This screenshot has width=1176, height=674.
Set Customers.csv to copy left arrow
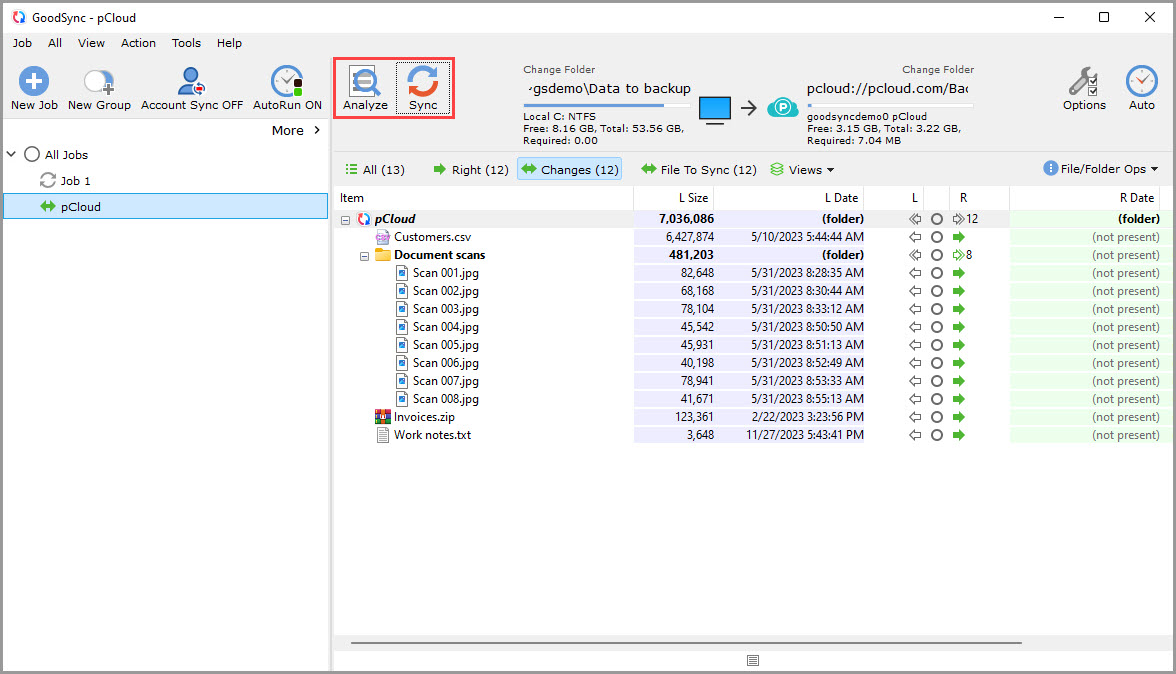click(x=915, y=237)
